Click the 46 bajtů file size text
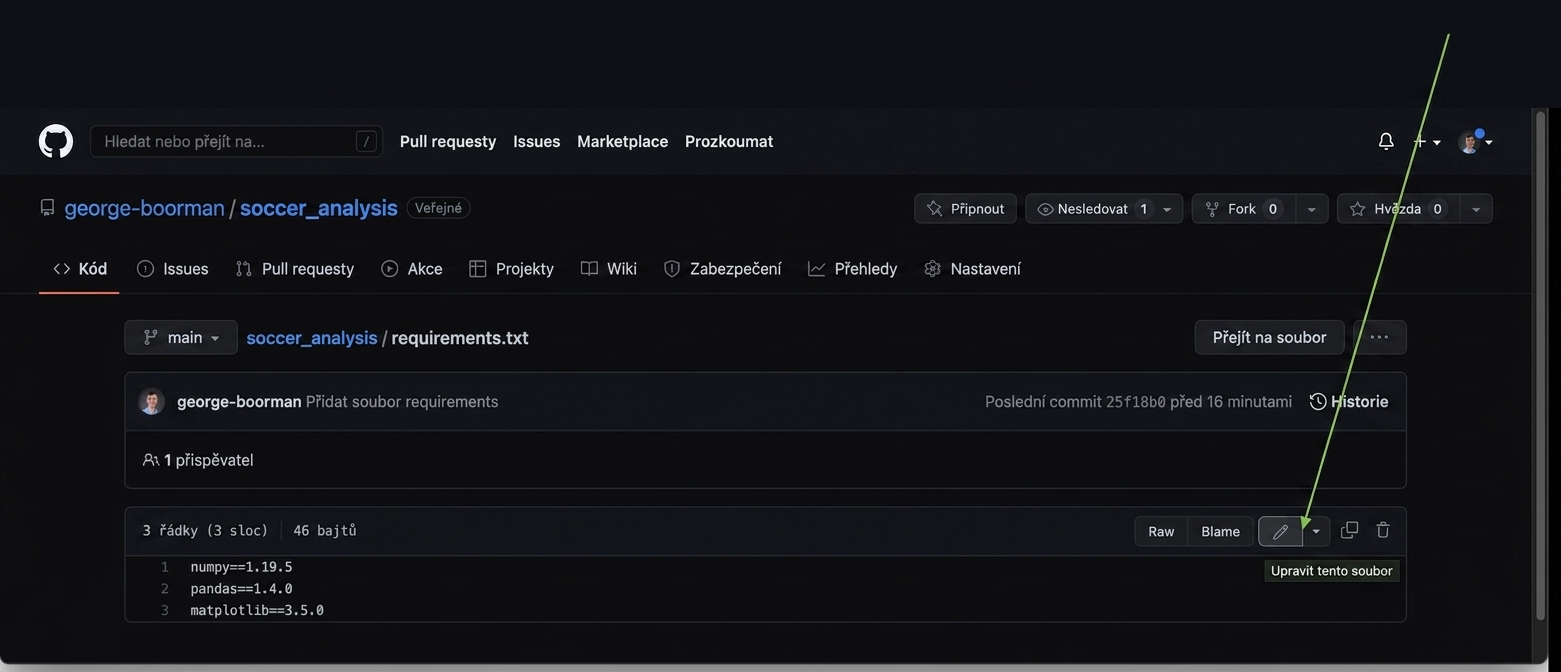 (x=325, y=531)
